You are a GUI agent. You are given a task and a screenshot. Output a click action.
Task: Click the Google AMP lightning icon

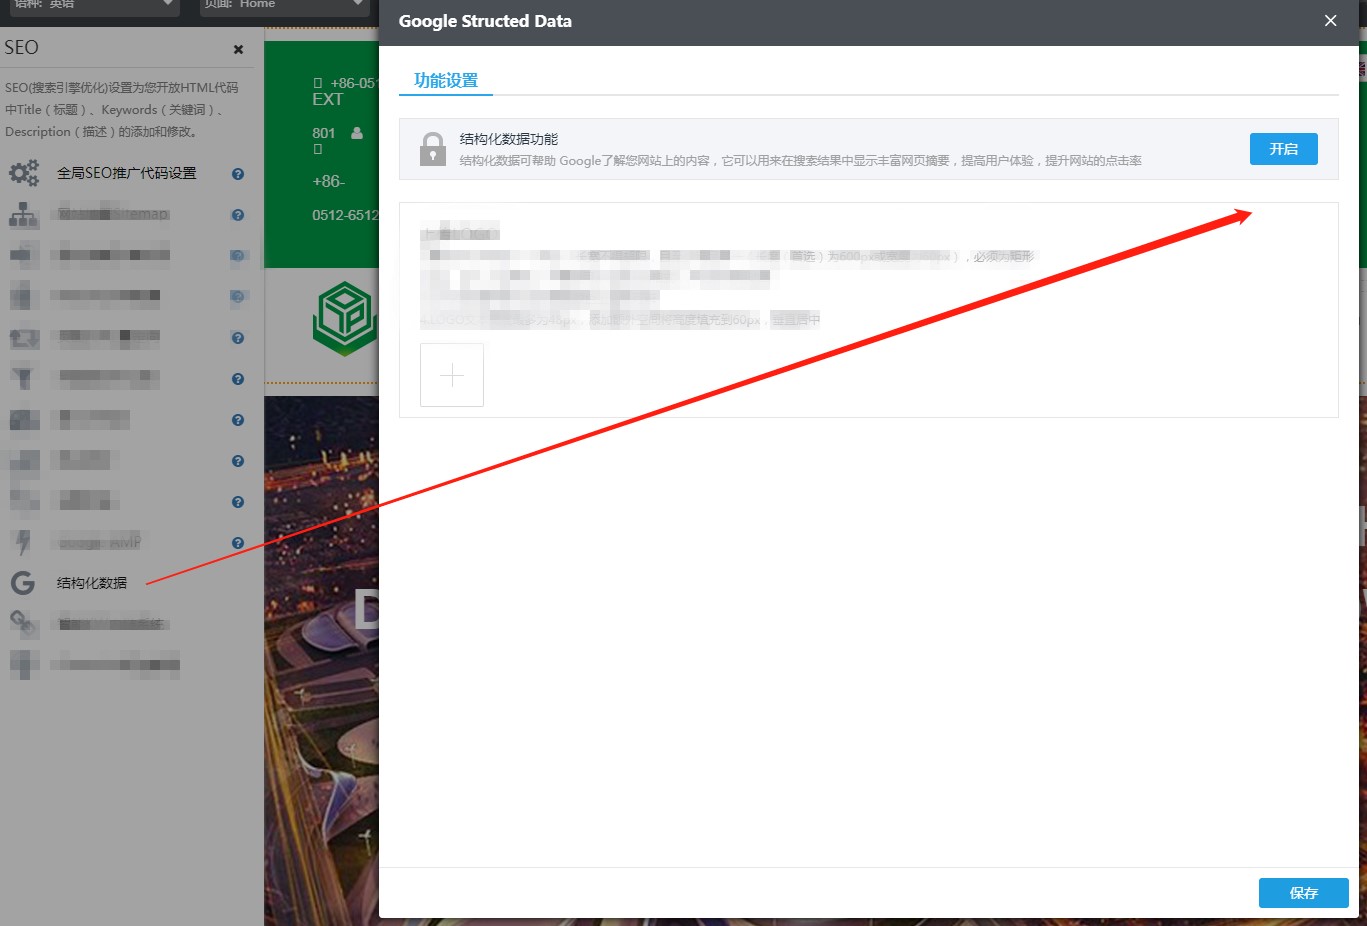[23, 541]
